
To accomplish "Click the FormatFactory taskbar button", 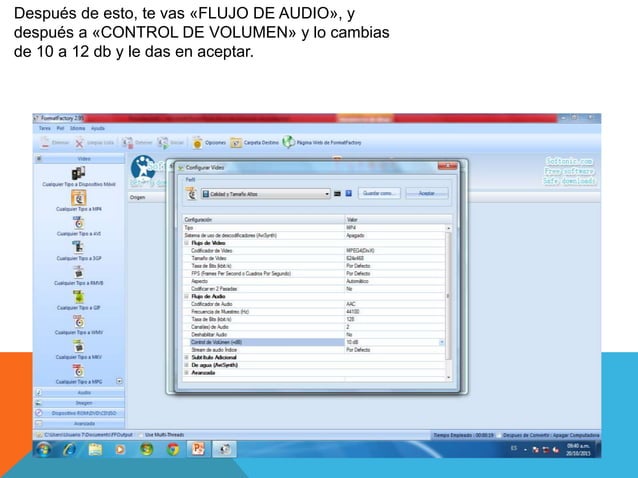I will pos(224,449).
